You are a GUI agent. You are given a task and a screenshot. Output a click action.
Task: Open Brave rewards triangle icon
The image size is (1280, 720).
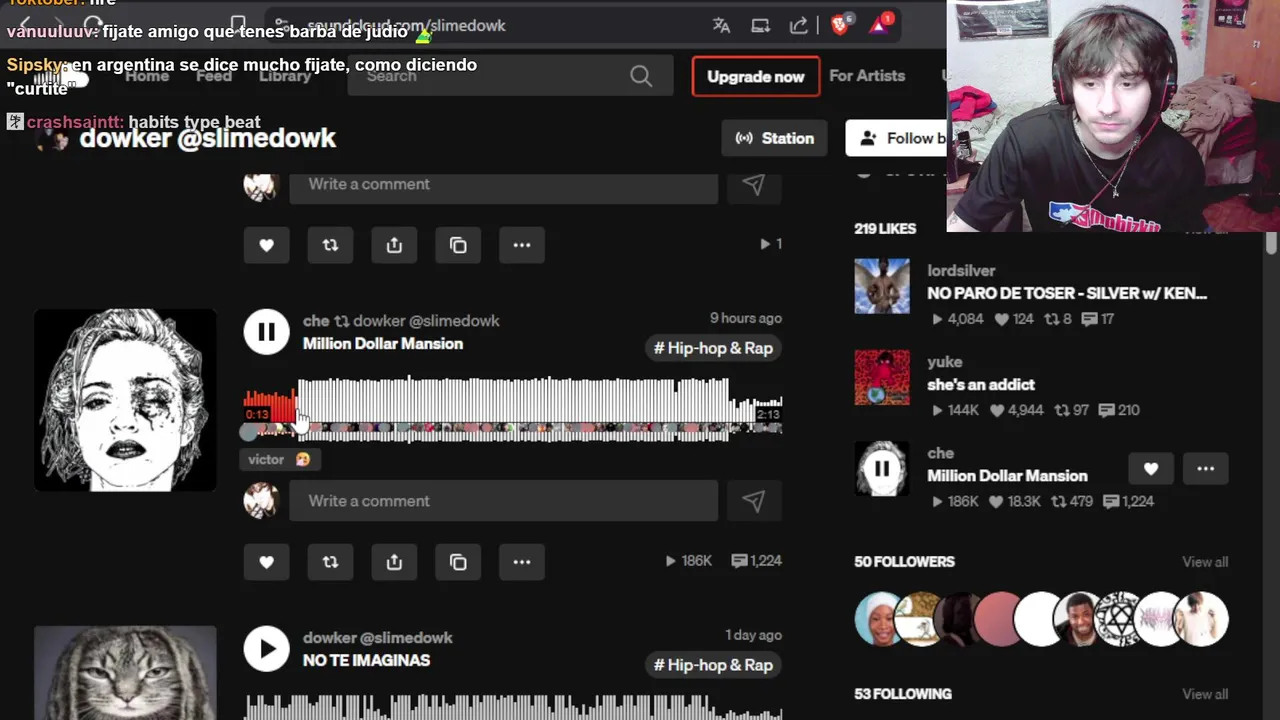(x=880, y=25)
